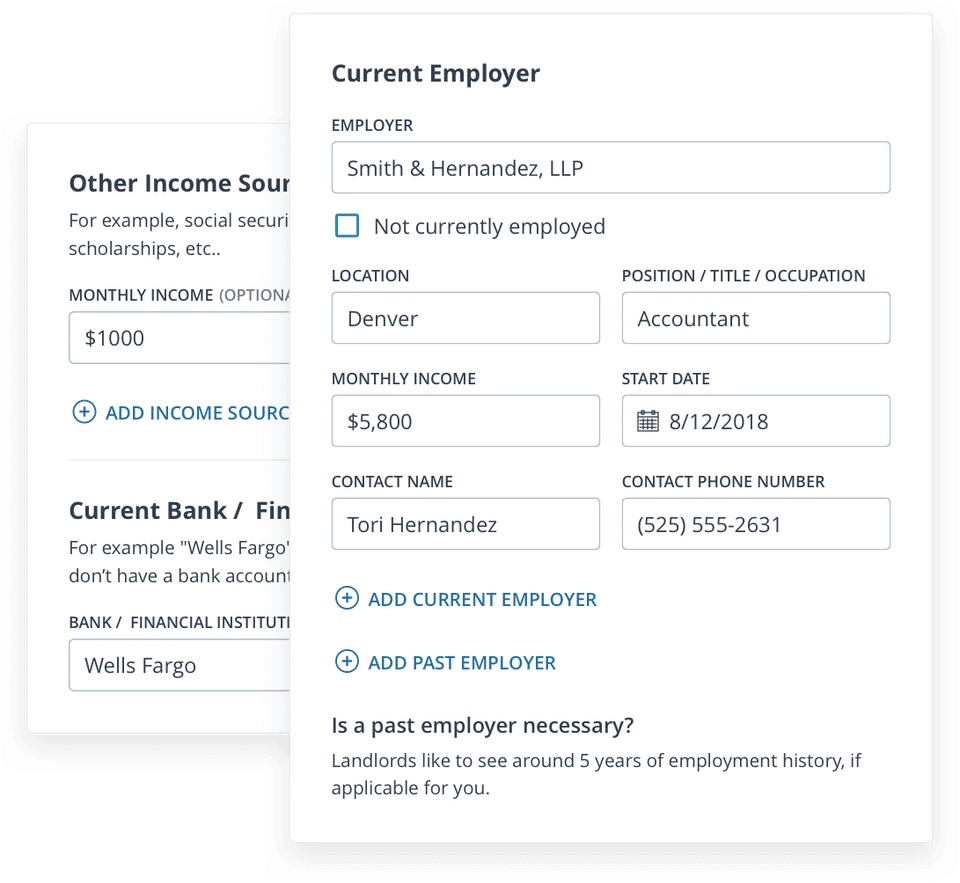The width and height of the screenshot is (960, 883).
Task: Click the other income field showing $1000
Action: point(180,338)
